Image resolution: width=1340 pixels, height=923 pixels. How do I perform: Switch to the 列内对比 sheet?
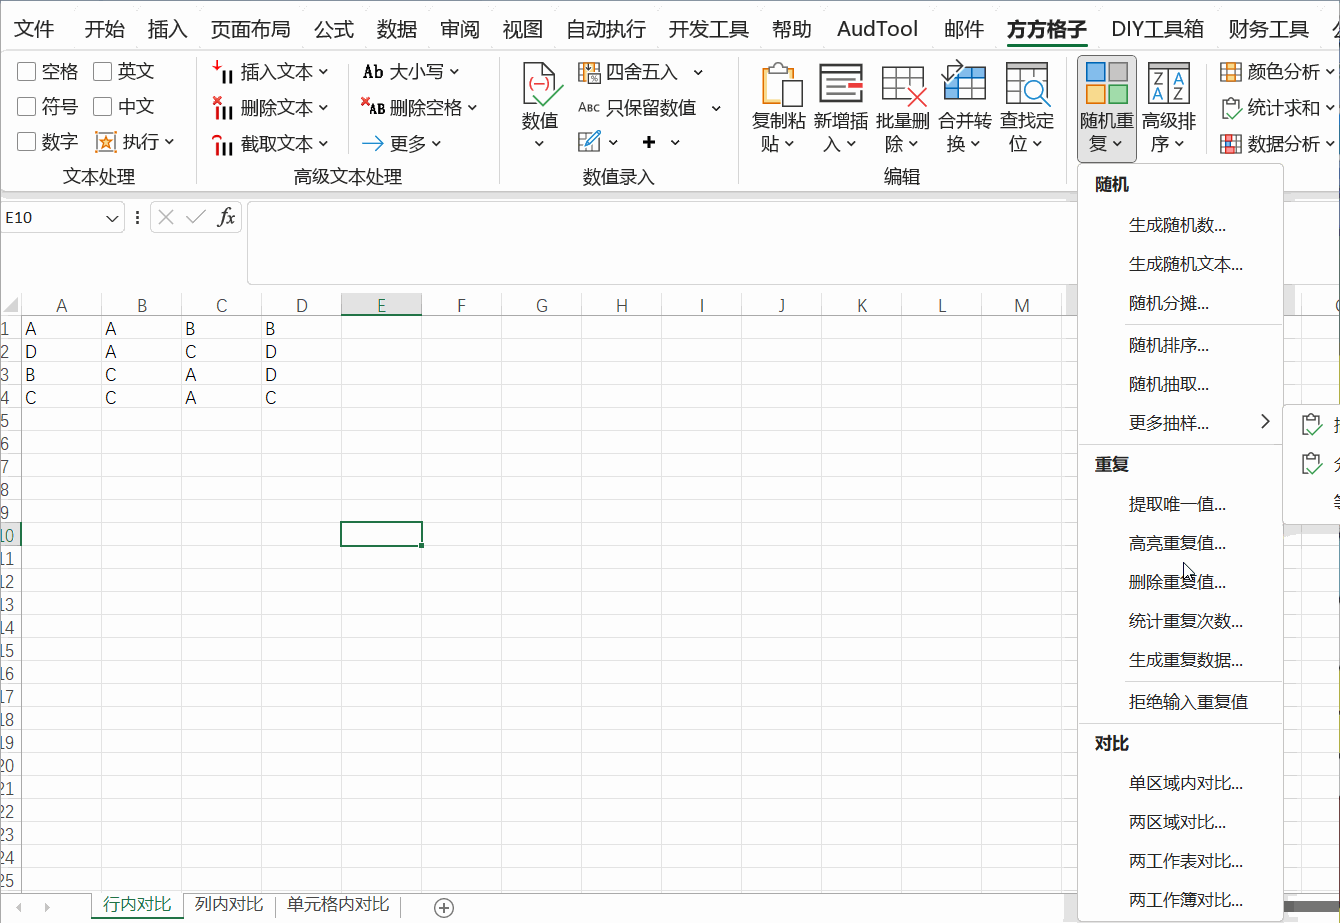[228, 903]
